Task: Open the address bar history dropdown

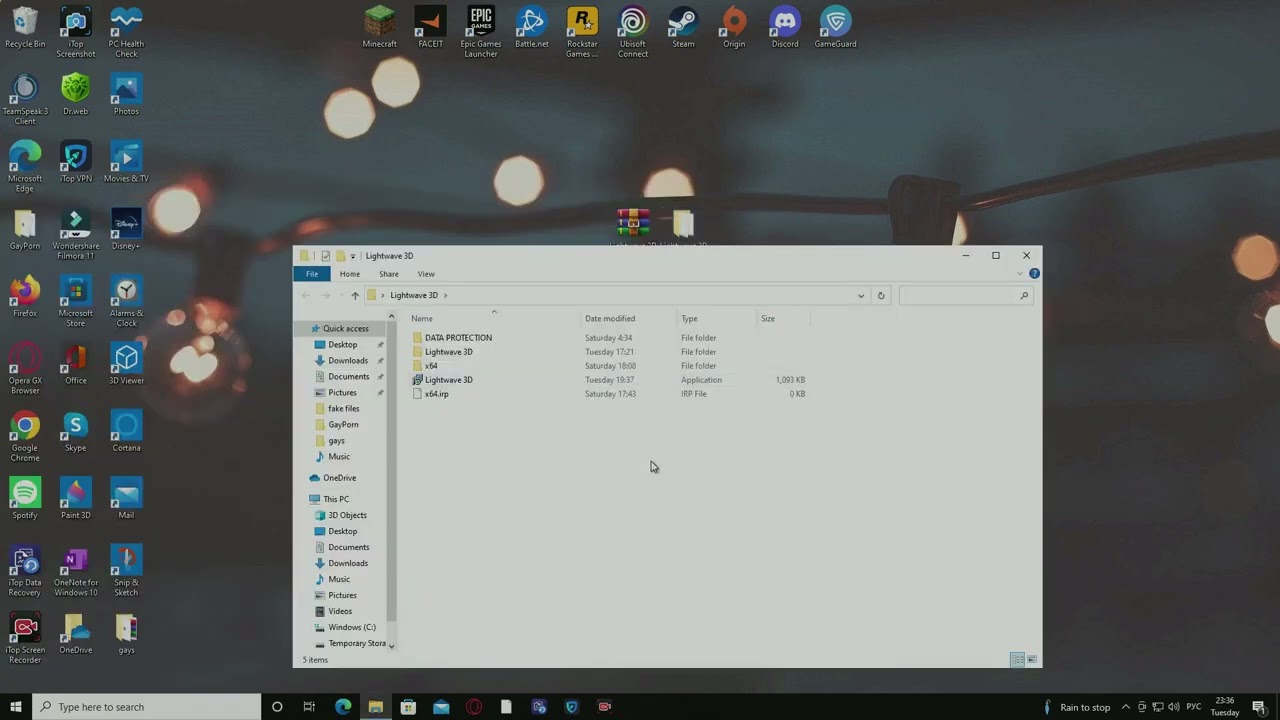Action: click(861, 296)
